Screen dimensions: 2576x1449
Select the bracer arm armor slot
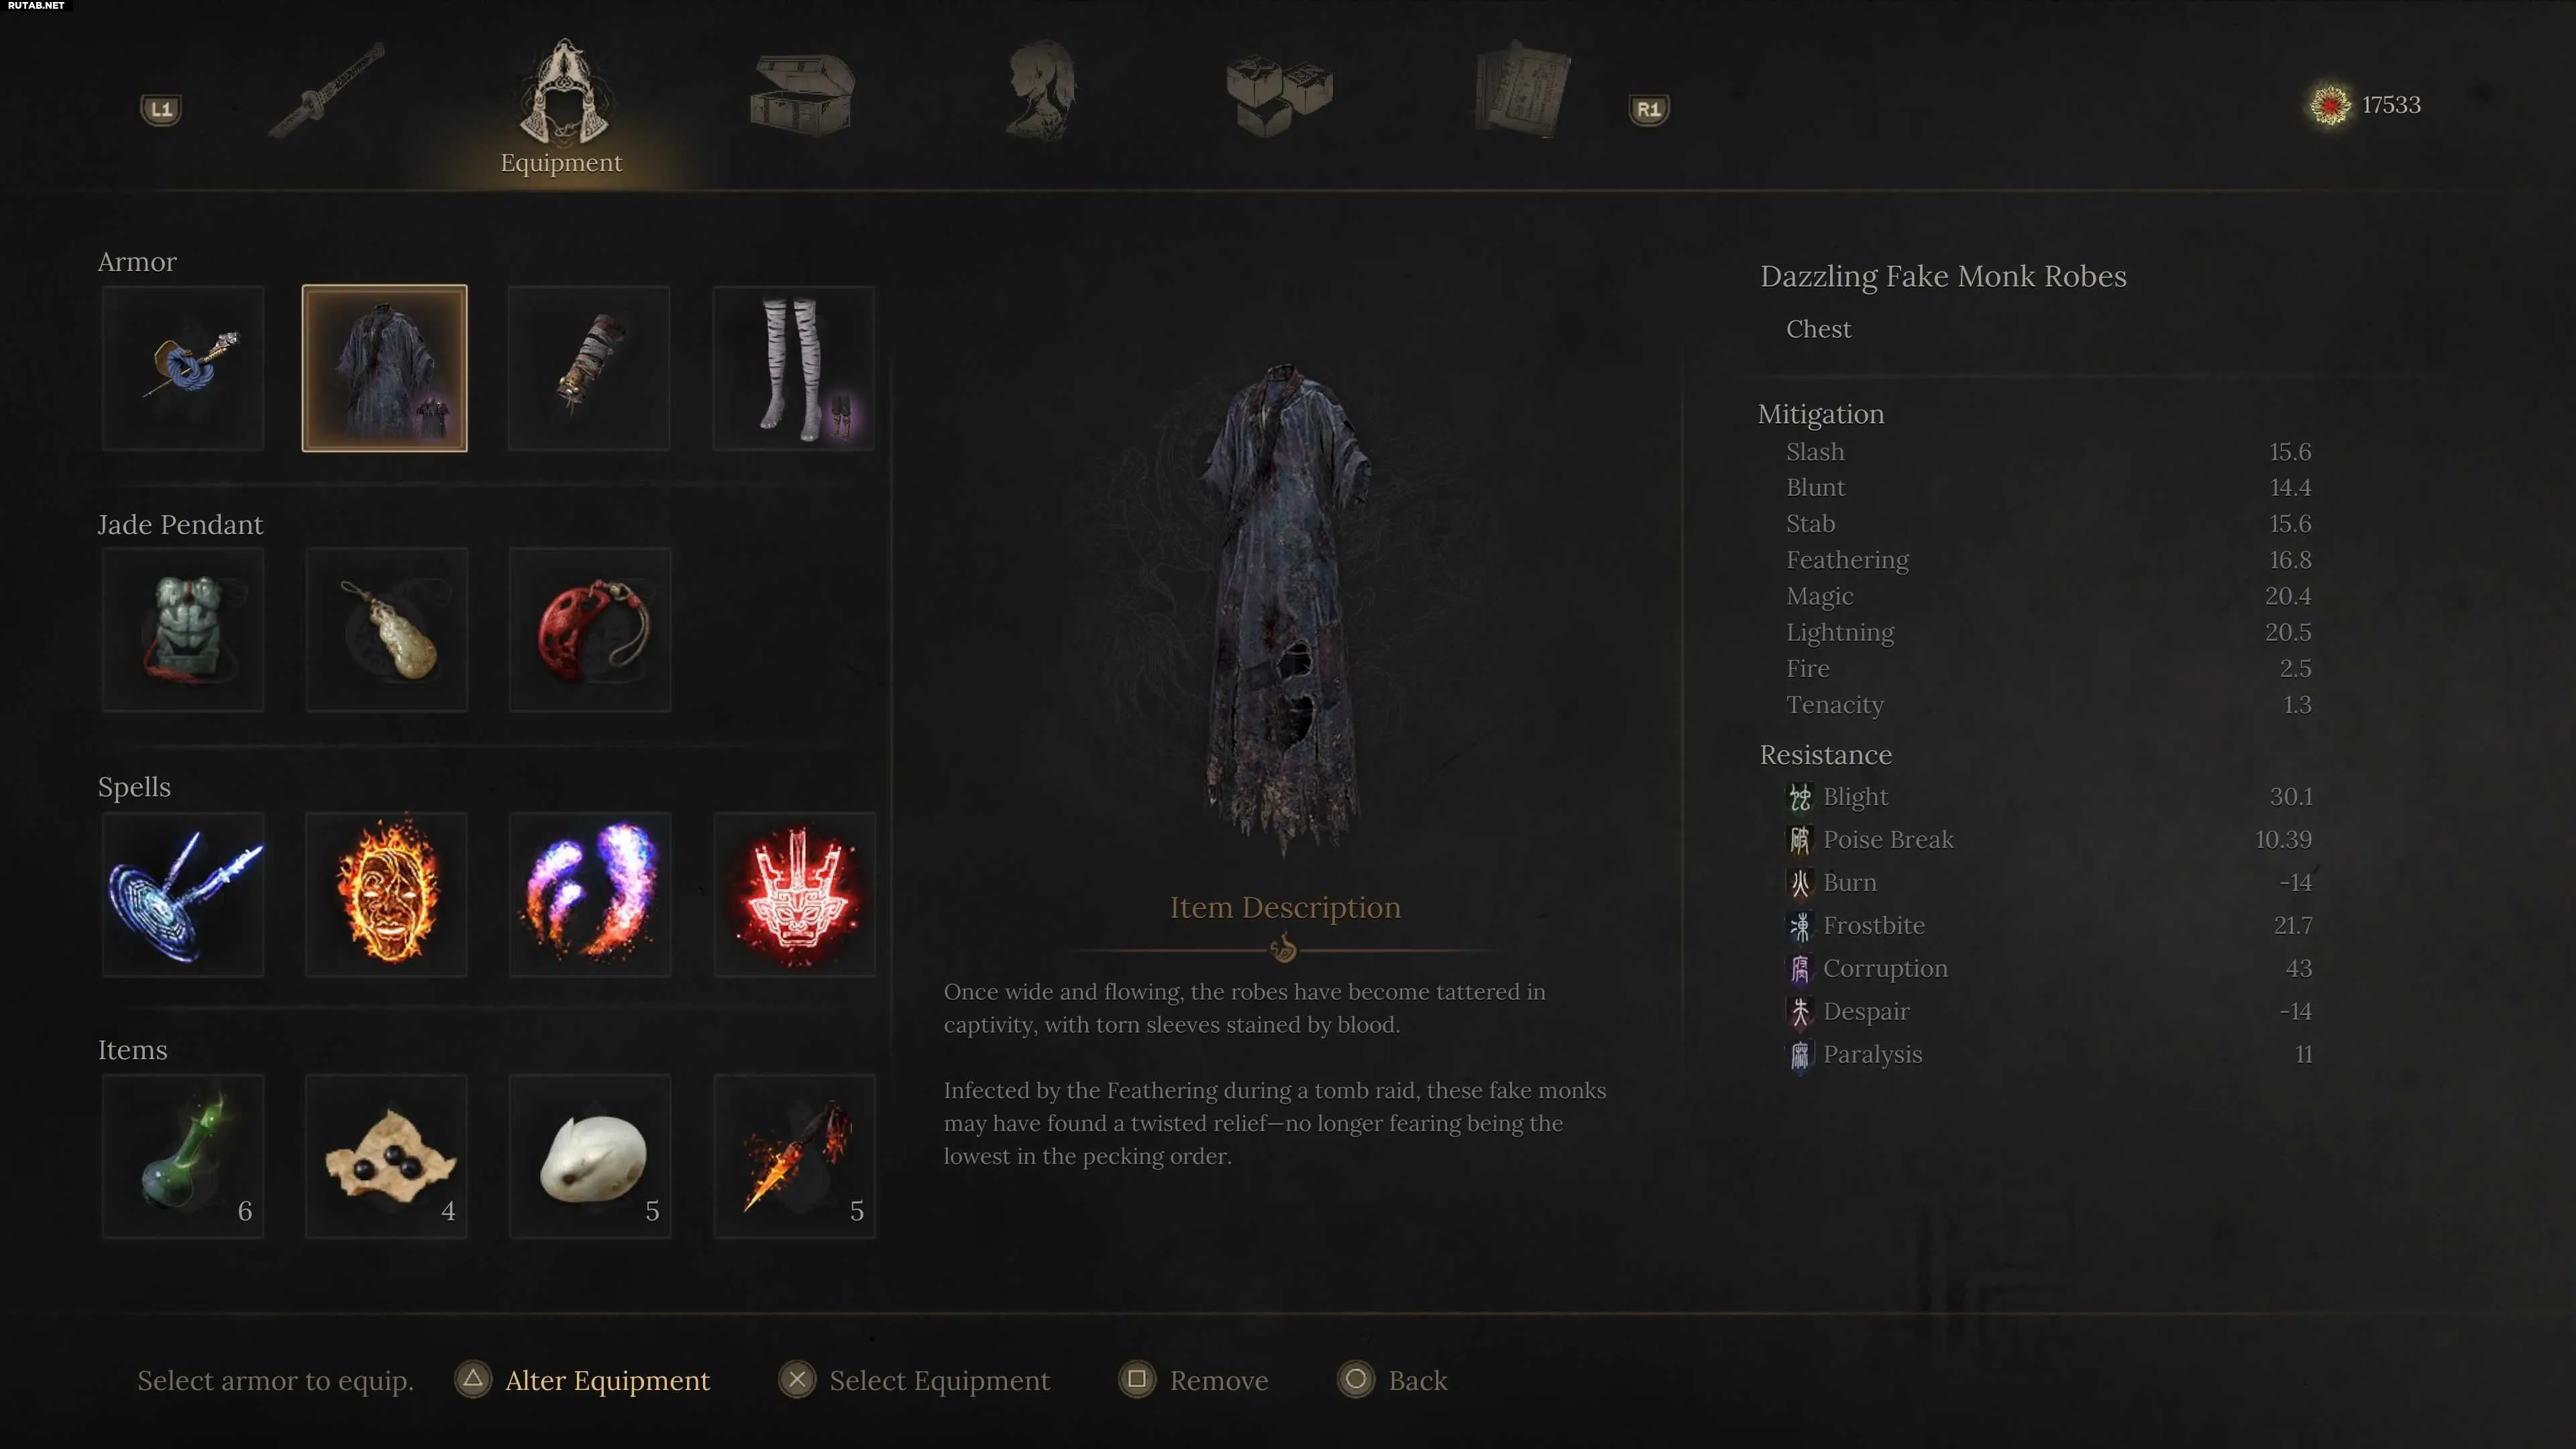click(x=589, y=368)
